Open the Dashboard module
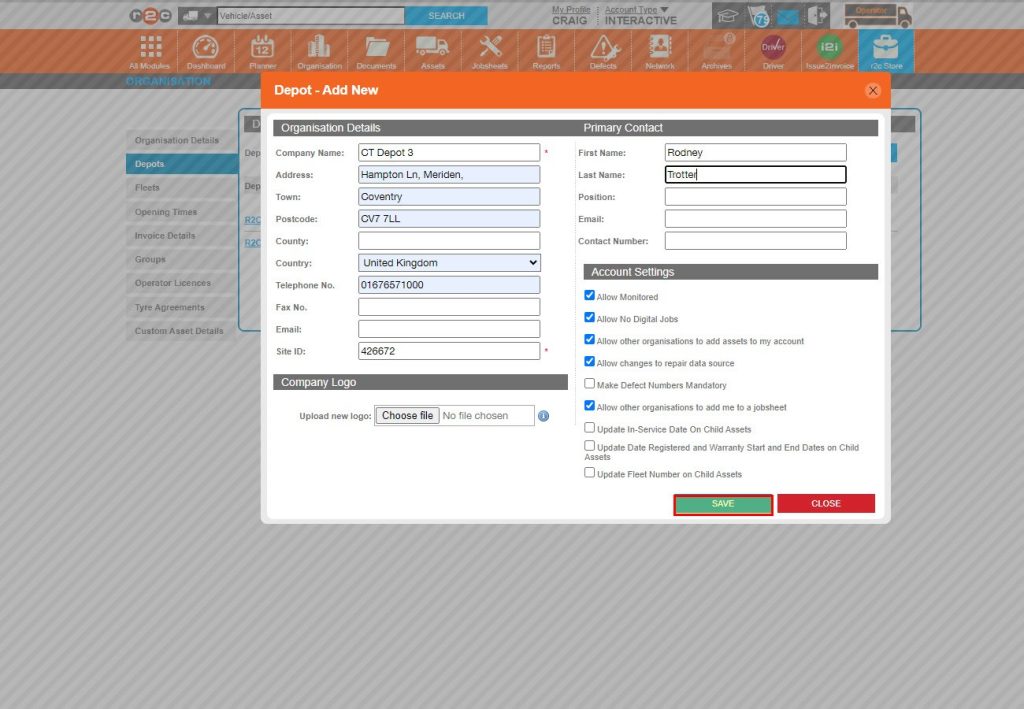This screenshot has height=709, width=1024. point(206,50)
